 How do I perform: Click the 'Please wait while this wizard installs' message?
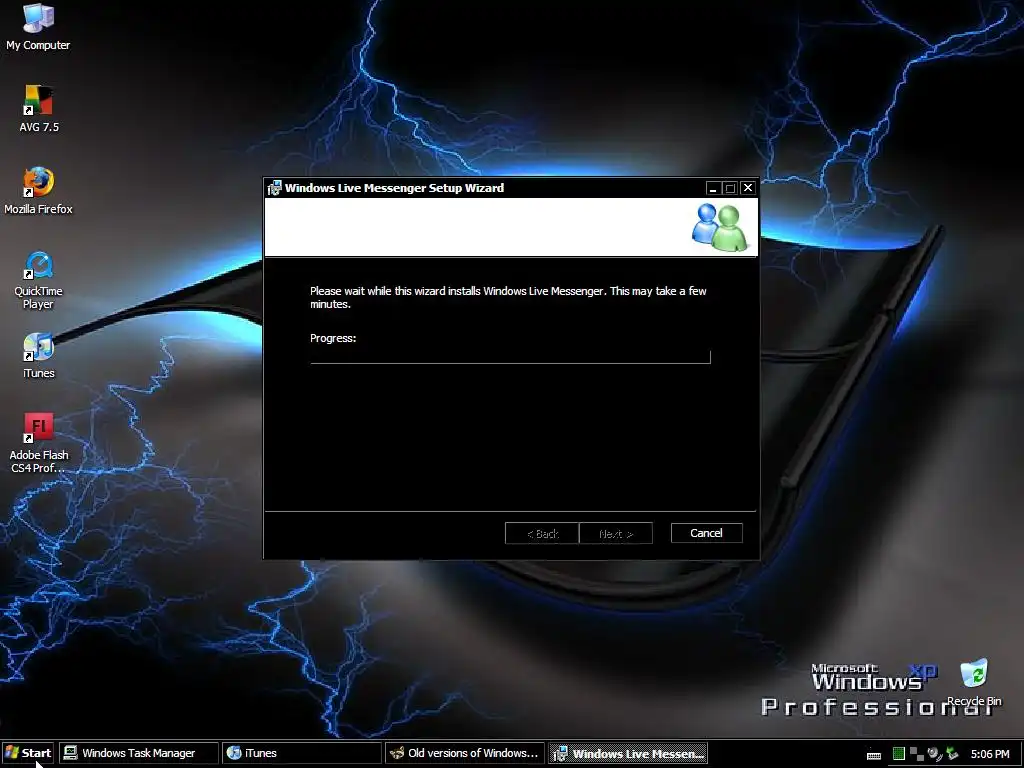pyautogui.click(x=508, y=297)
